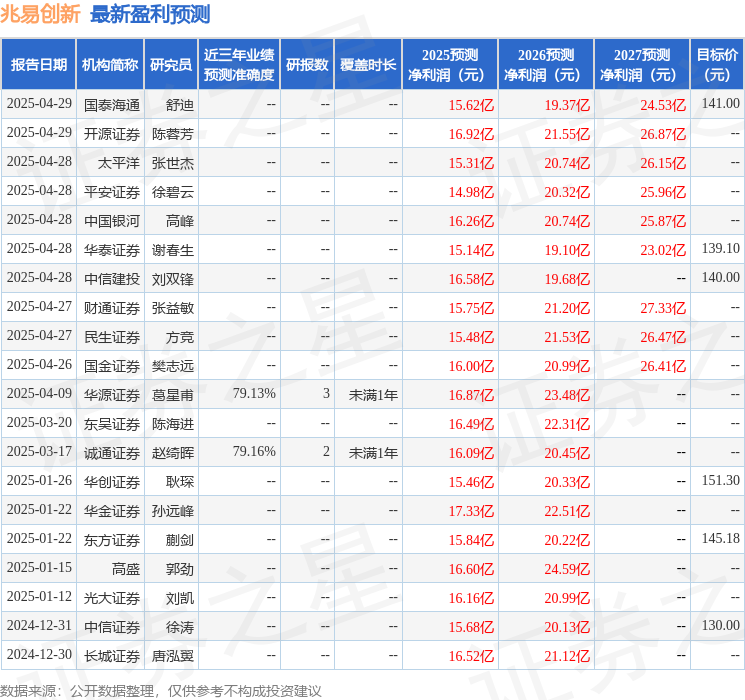Click institution 华金证券
The width and height of the screenshot is (745, 700).
112,511
